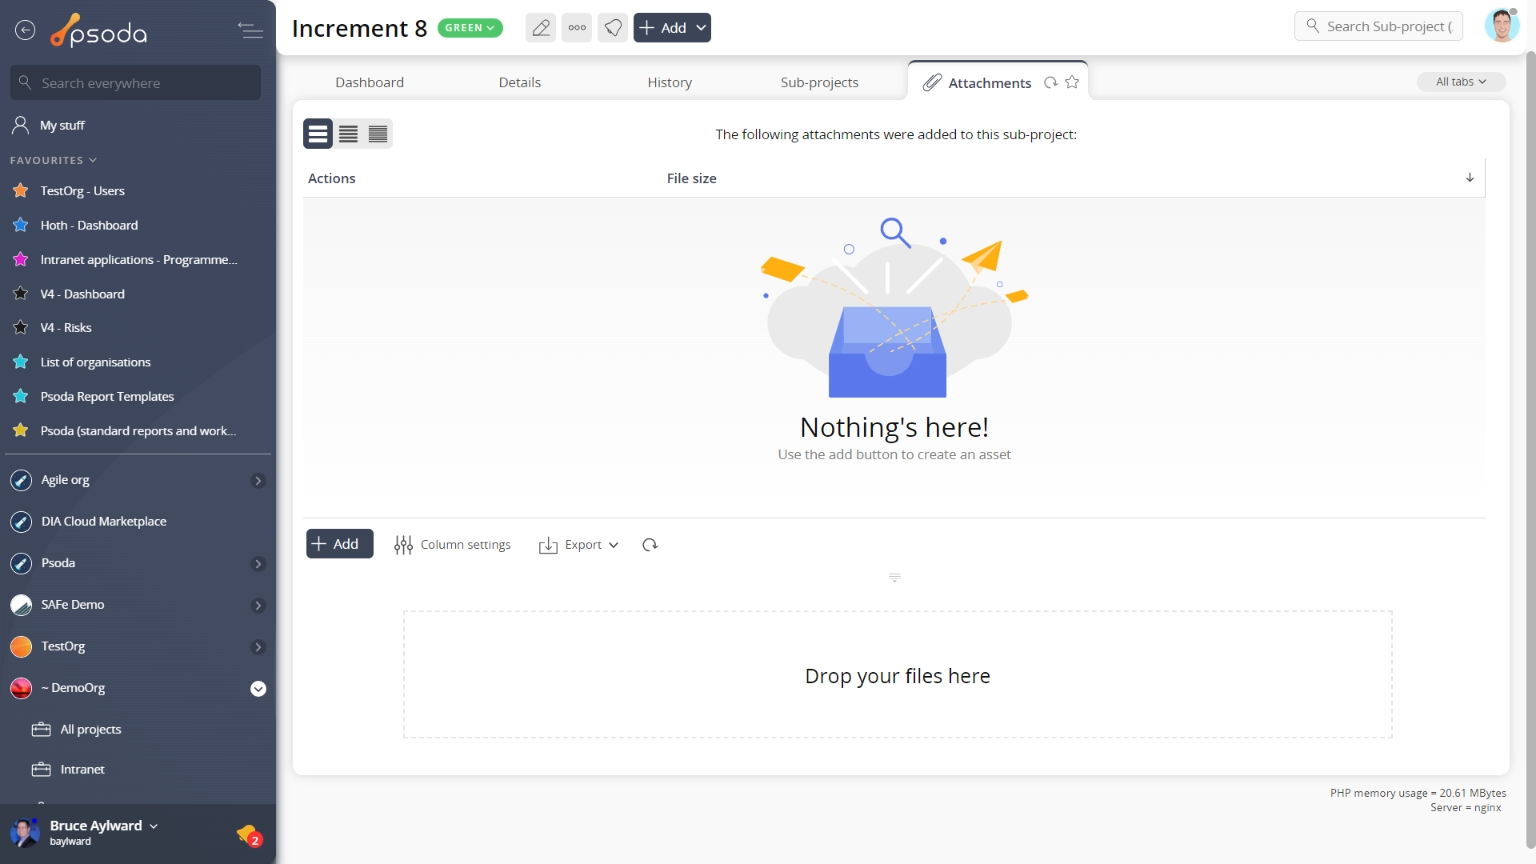Image resolution: width=1536 pixels, height=864 pixels.
Task: Open Hoth - Dashboard favourite
Action: [89, 225]
